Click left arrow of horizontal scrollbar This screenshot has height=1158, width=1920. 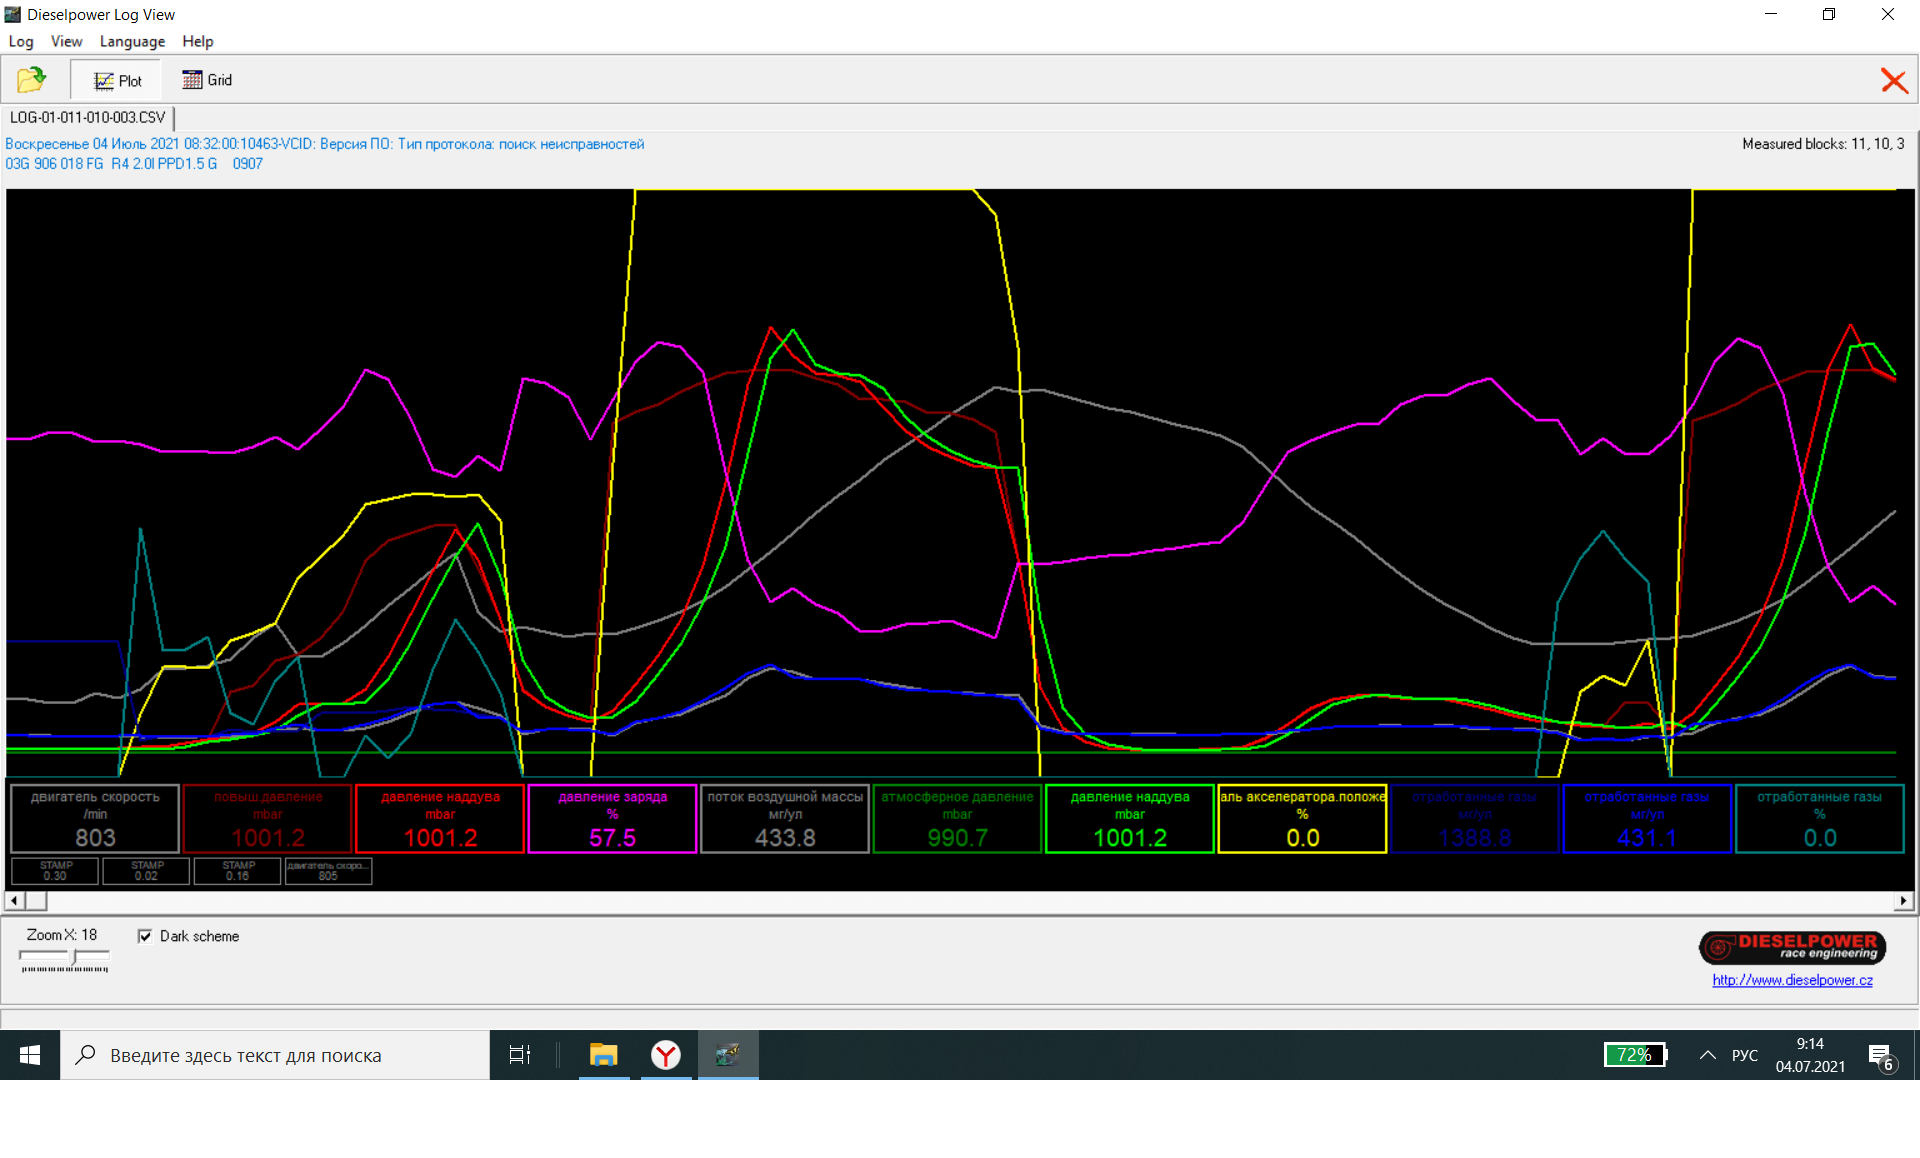pyautogui.click(x=14, y=901)
